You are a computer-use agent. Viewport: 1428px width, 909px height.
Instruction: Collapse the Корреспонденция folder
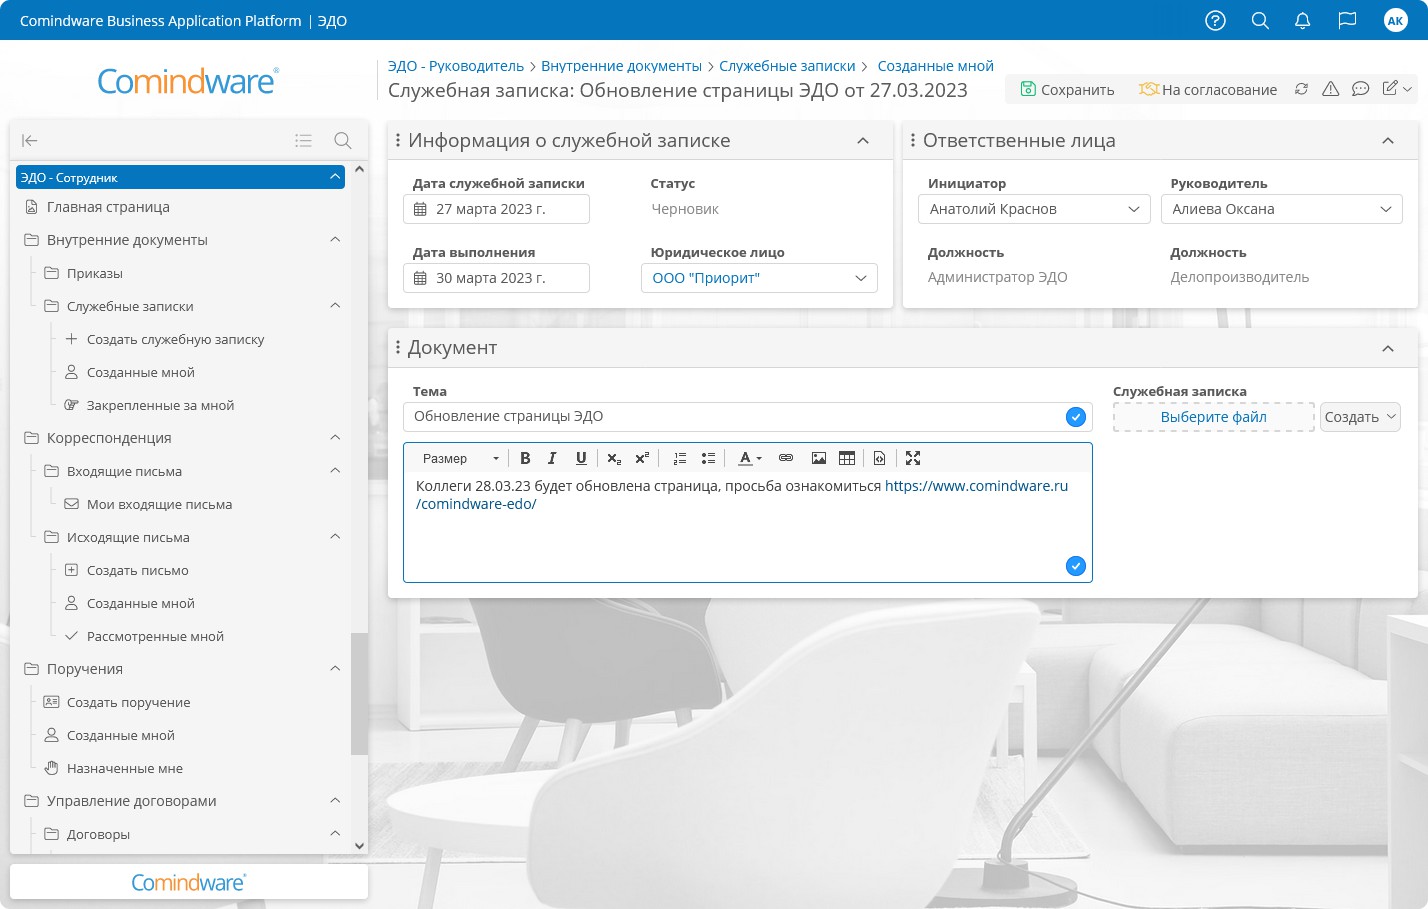coord(335,438)
